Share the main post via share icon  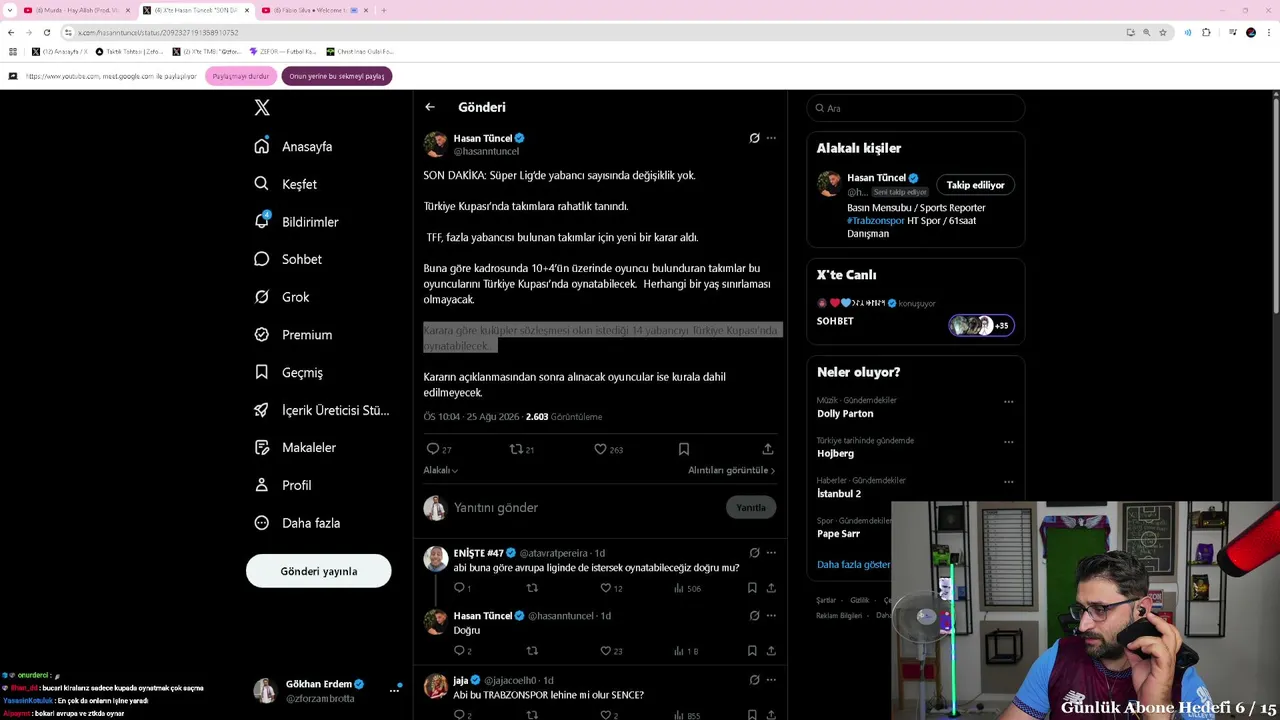click(768, 450)
